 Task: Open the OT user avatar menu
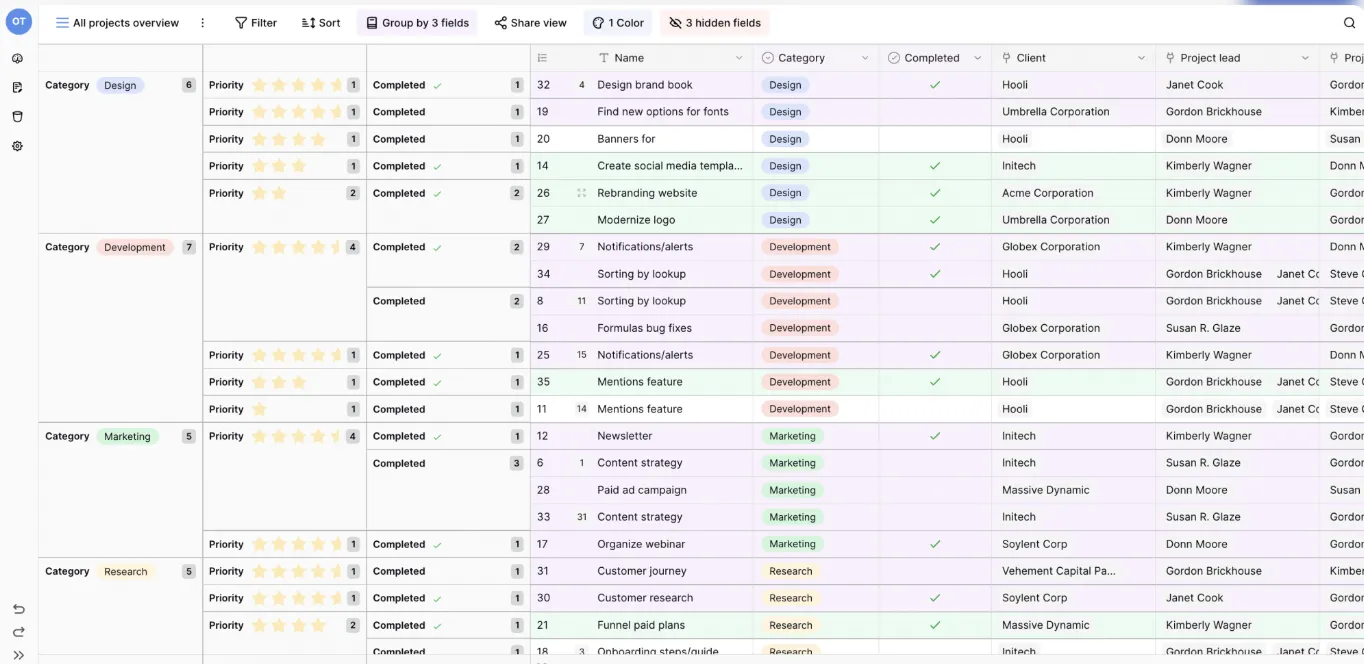[x=18, y=21]
